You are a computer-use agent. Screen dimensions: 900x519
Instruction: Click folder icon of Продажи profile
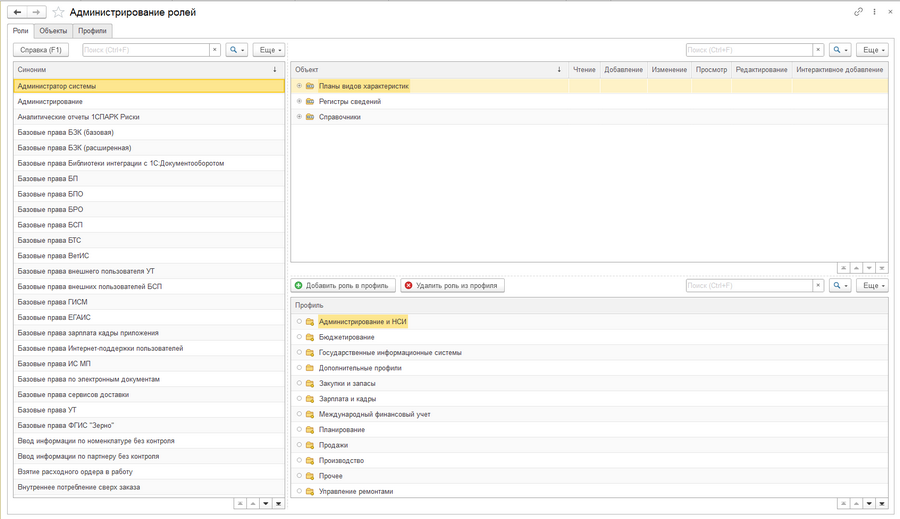point(310,445)
